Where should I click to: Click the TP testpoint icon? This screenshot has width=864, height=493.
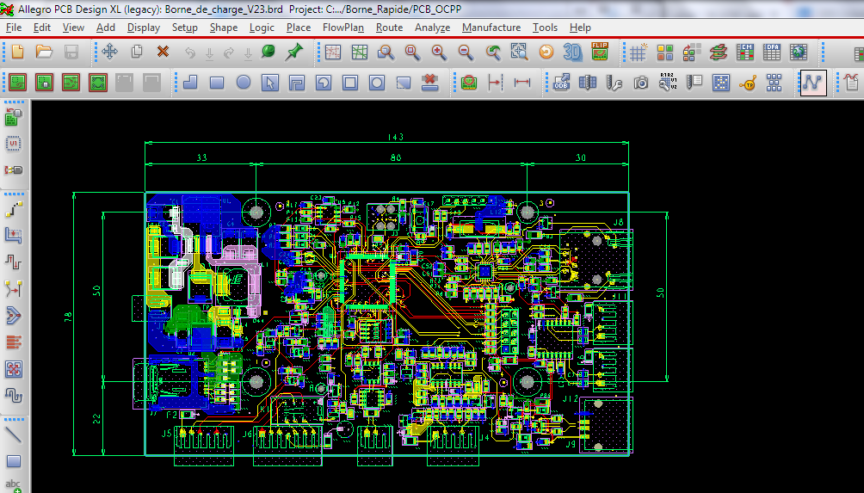(x=748, y=83)
